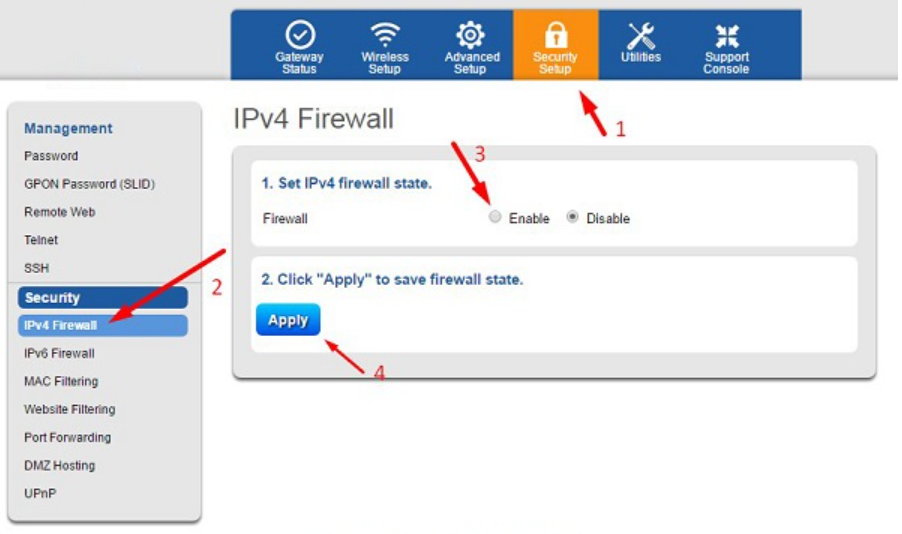This screenshot has height=534, width=902.
Task: Open Remote Web settings
Action: tap(60, 212)
